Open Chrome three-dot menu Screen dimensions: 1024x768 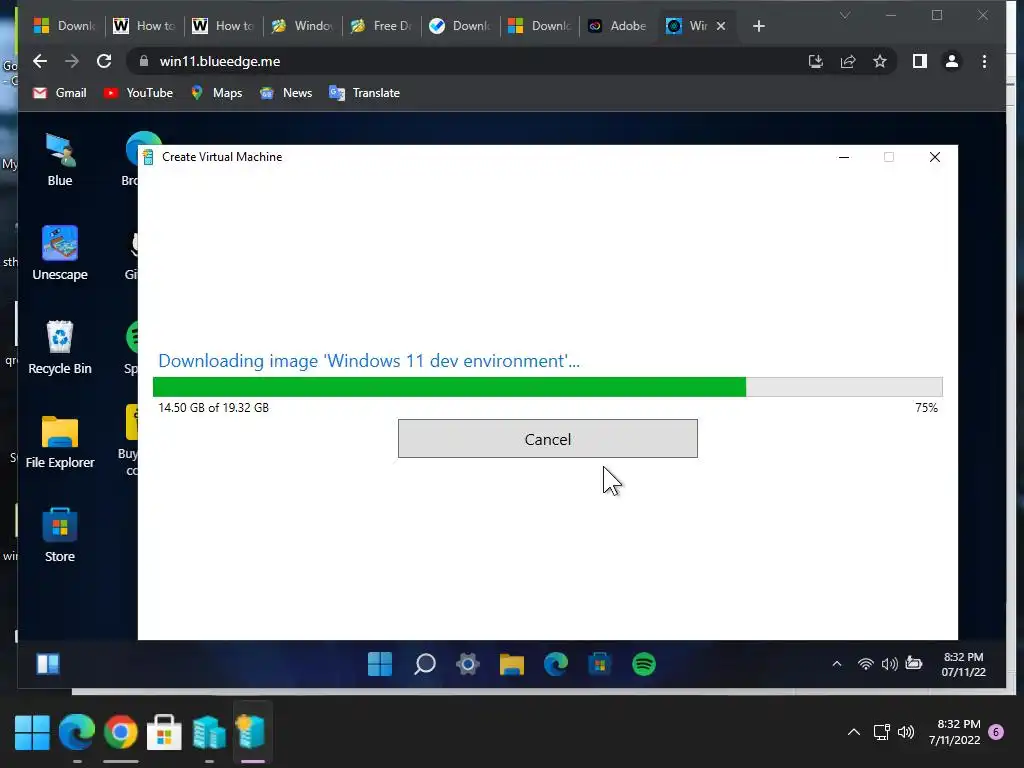[984, 61]
